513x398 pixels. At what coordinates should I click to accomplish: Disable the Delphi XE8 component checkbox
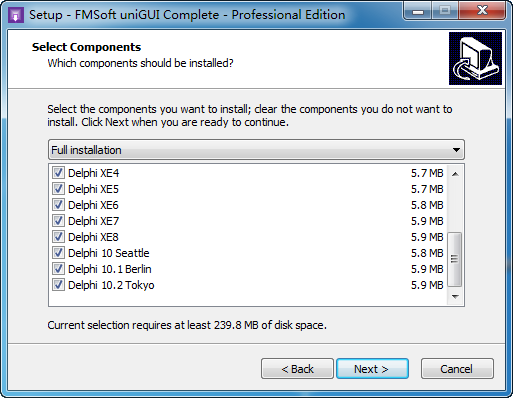pyautogui.click(x=58, y=237)
